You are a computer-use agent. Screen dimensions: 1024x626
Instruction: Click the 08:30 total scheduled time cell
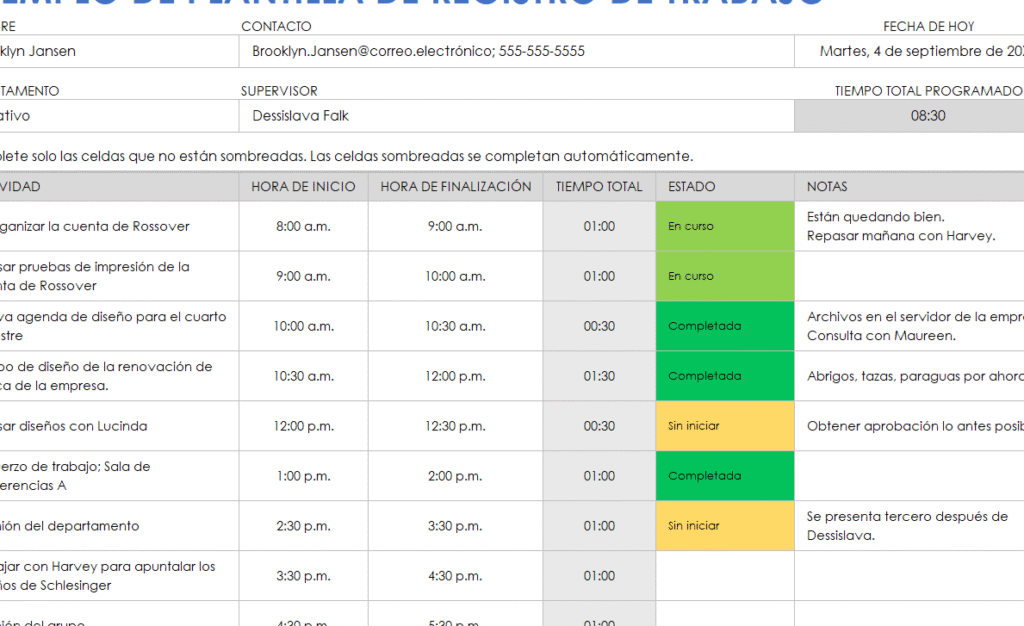pyautogui.click(x=926, y=116)
